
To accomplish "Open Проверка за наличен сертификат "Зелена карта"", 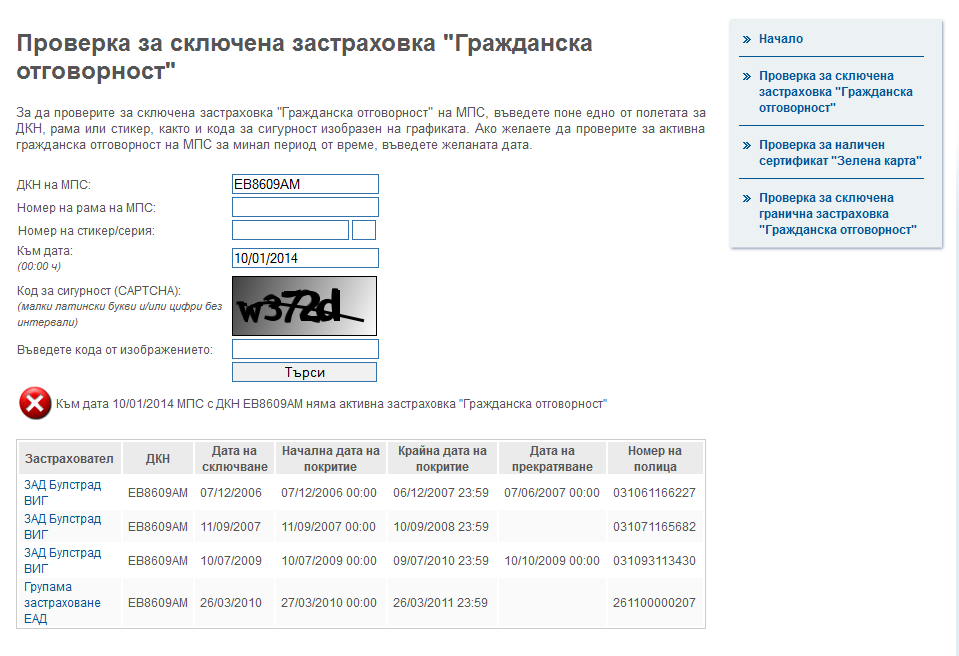I will (839, 152).
